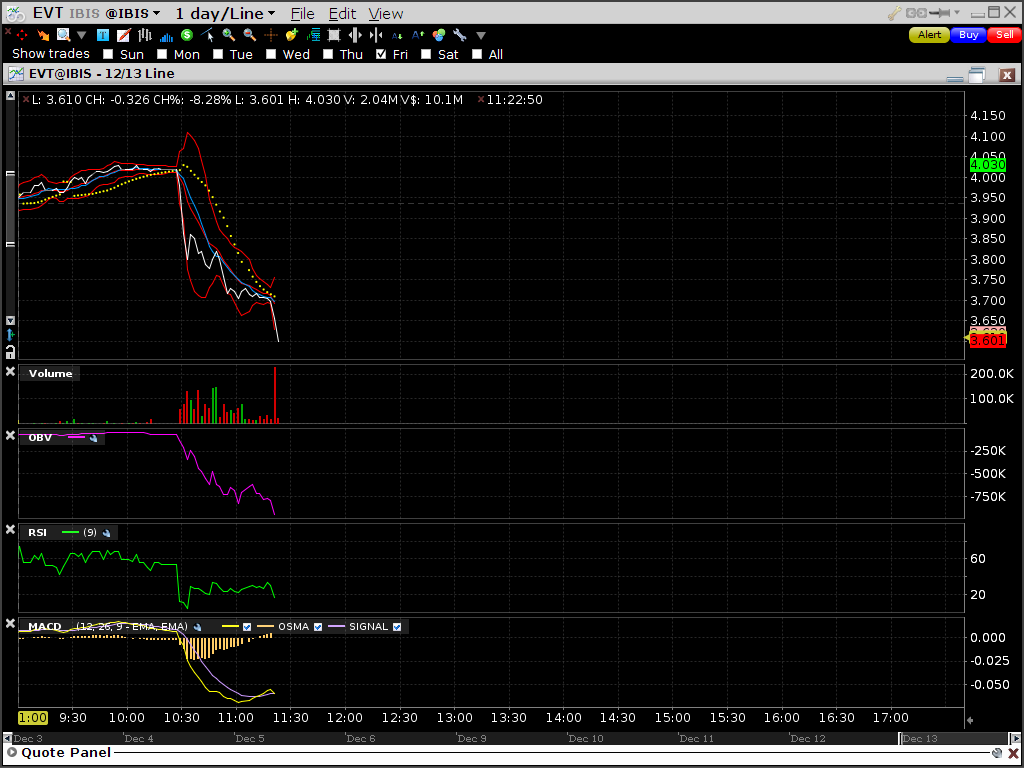Zoom out with the minus magnifier

pyautogui.click(x=249, y=35)
